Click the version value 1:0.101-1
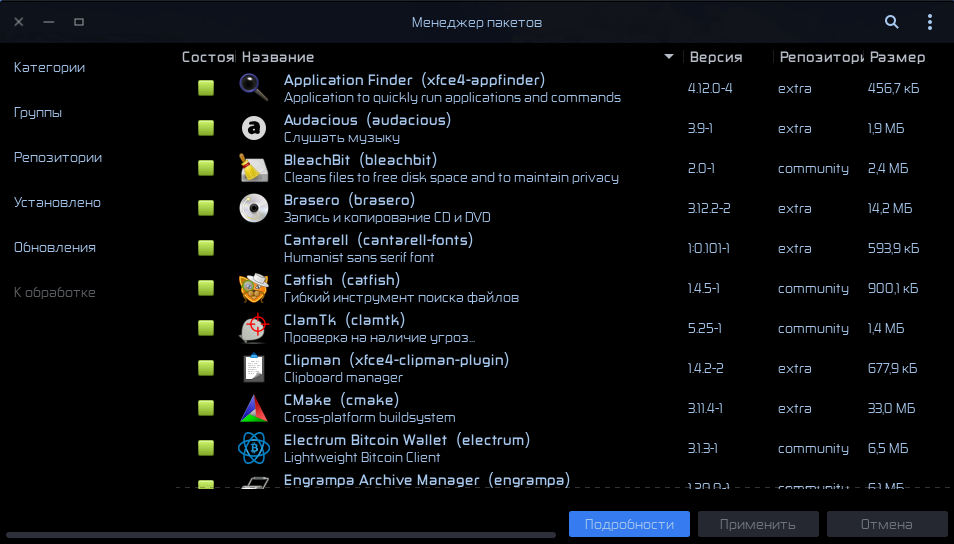The height and width of the screenshot is (544, 954). [x=708, y=248]
